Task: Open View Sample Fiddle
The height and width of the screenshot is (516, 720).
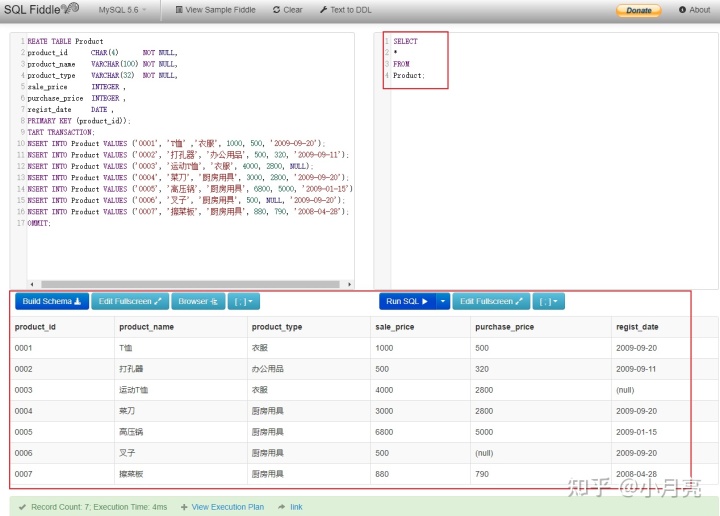Action: 215,10
